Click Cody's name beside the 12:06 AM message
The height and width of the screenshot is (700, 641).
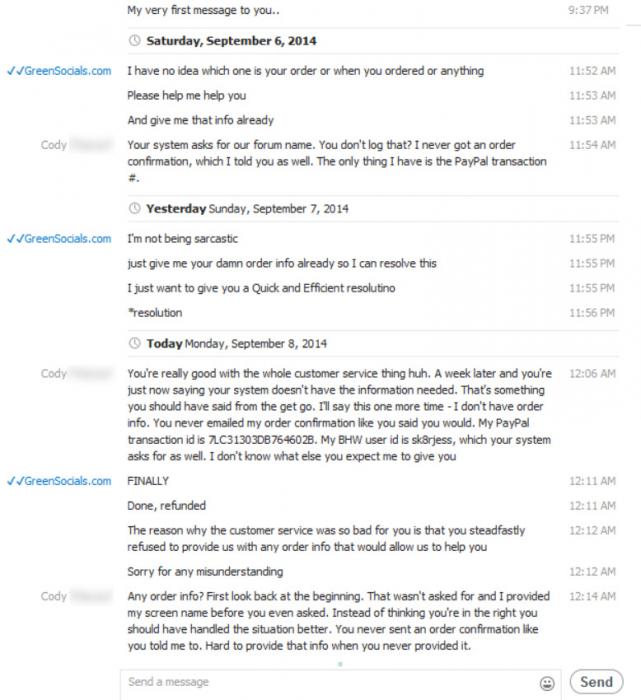(54, 373)
